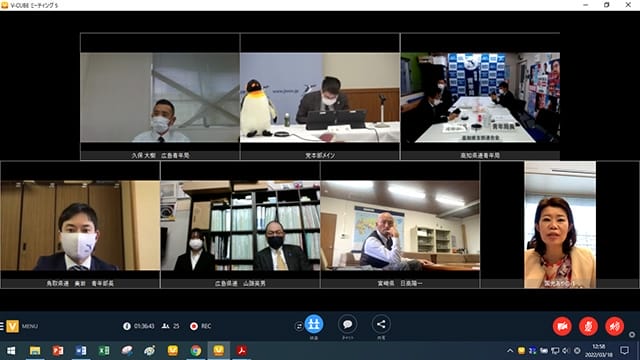Screen dimensions: 640x360
Task: Open Google Chrome from the taskbar
Action: (196, 351)
